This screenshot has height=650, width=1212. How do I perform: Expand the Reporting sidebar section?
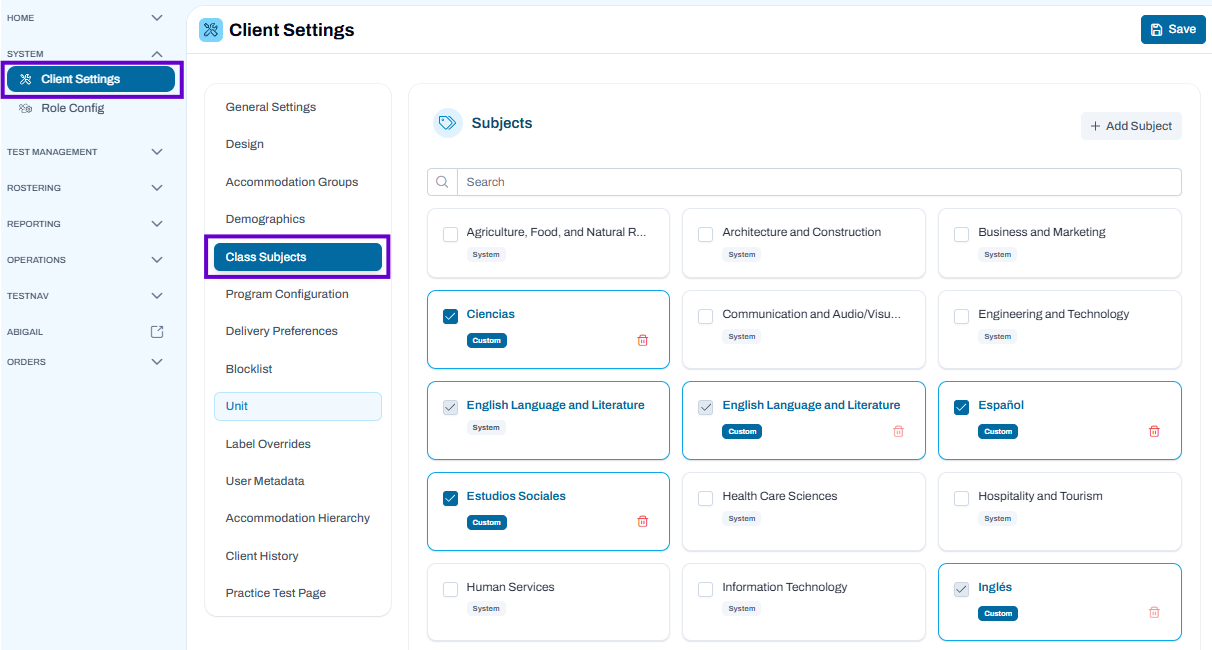point(156,224)
